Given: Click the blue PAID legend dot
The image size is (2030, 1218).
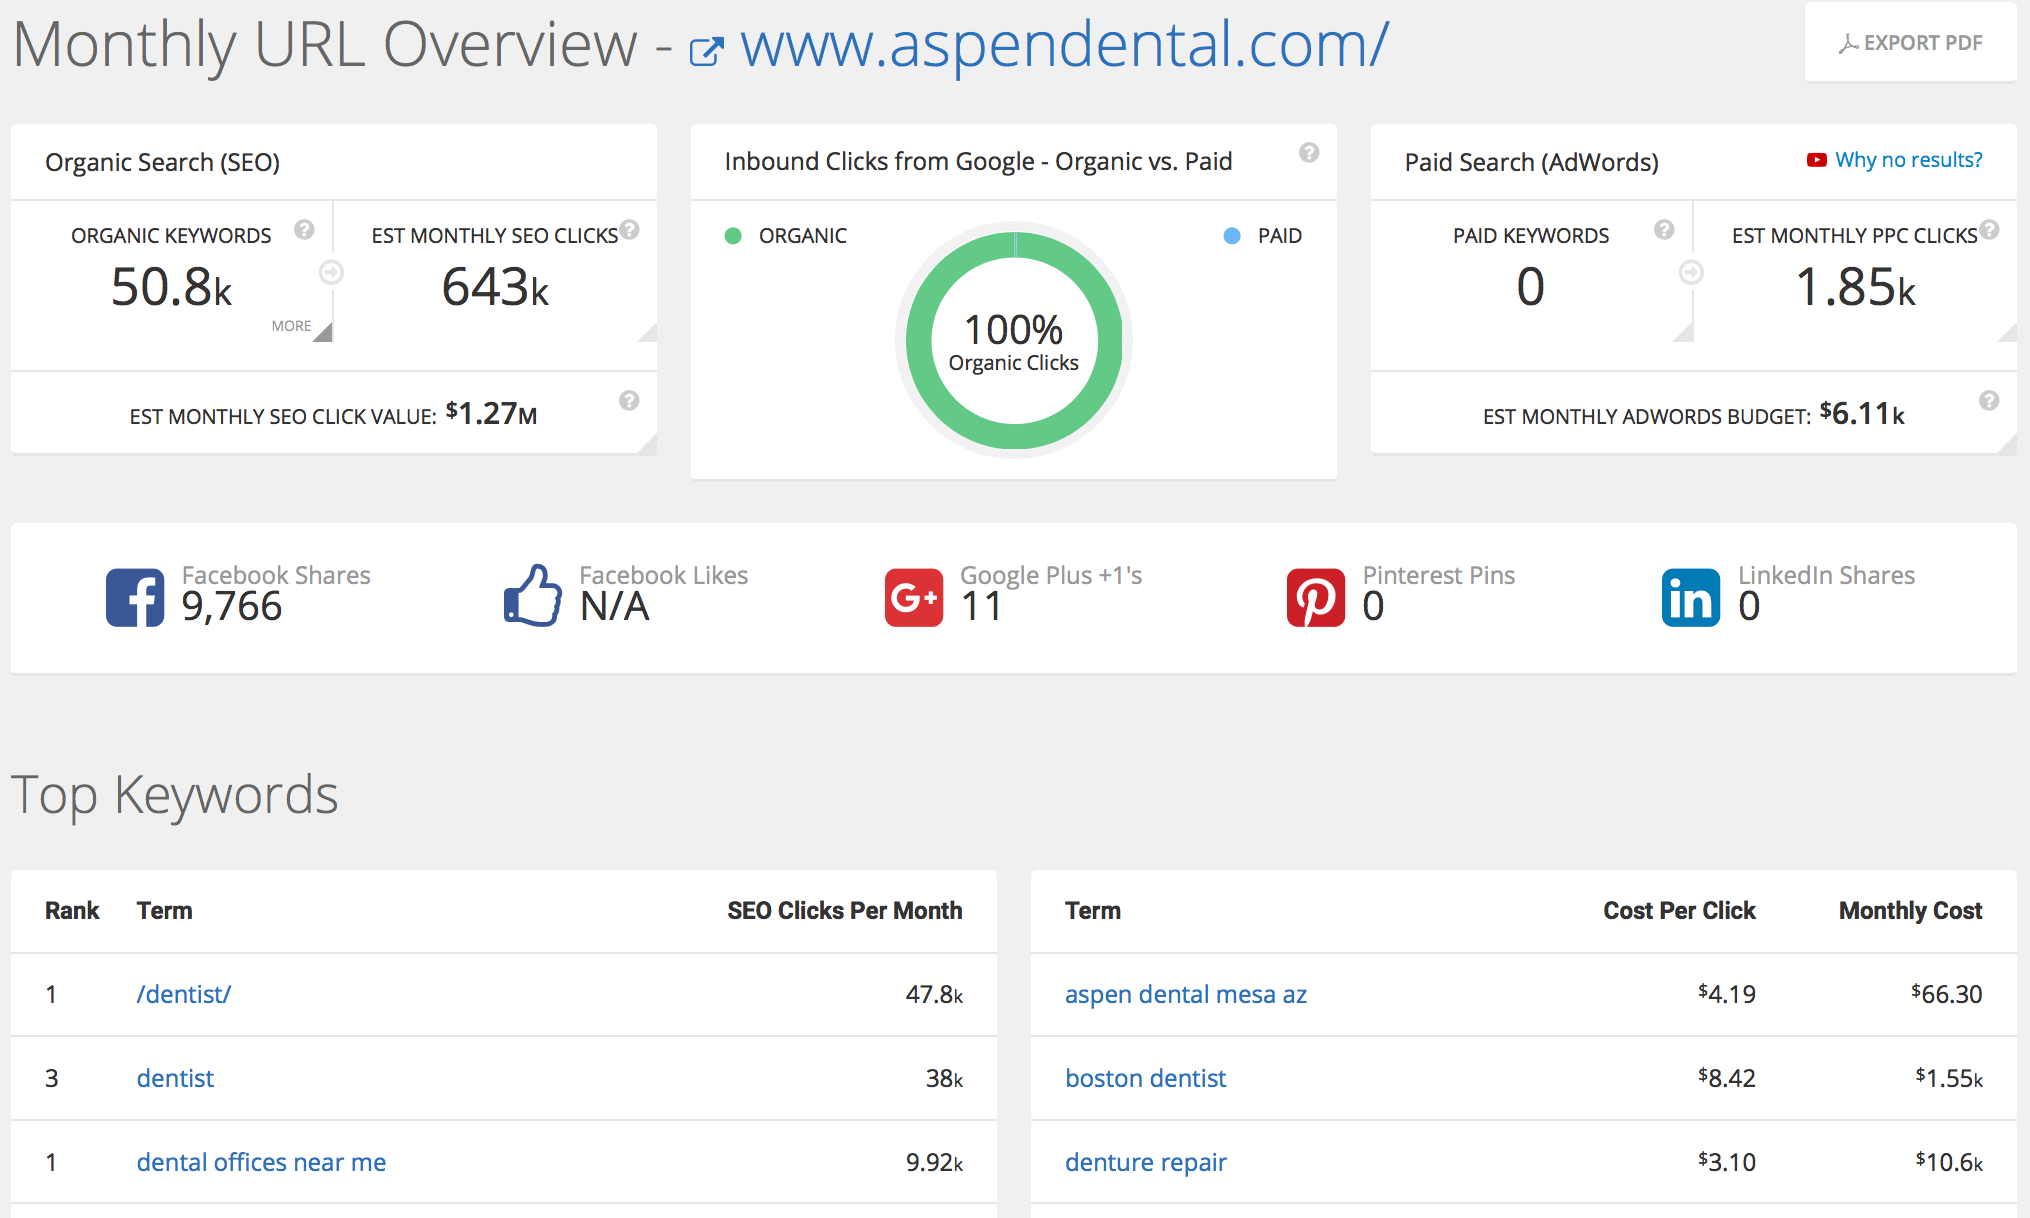Looking at the screenshot, I should pyautogui.click(x=1232, y=236).
